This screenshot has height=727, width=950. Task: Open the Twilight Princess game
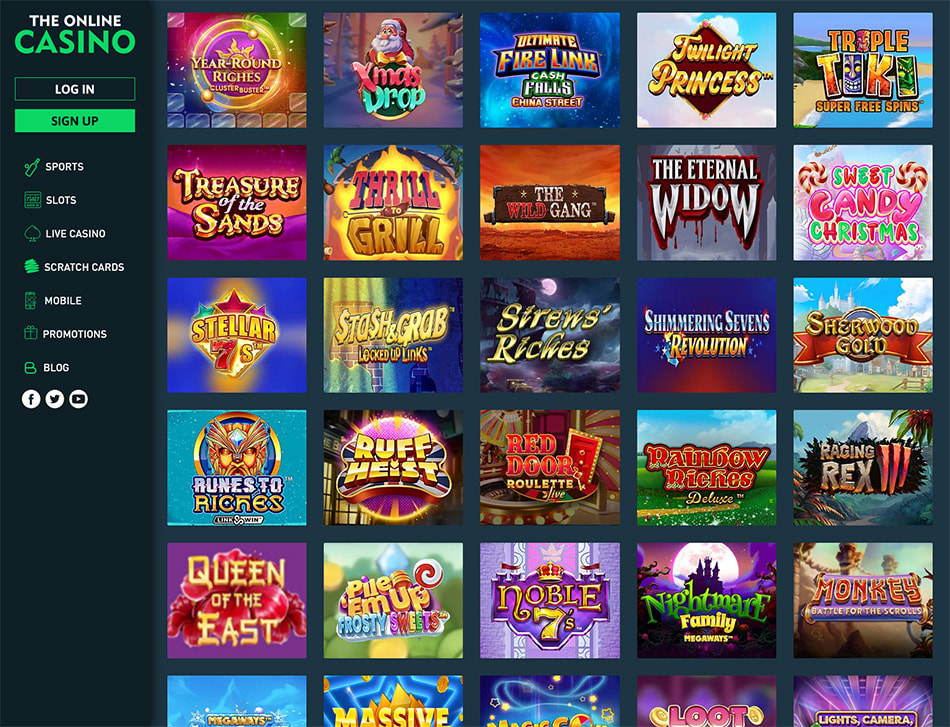(706, 70)
